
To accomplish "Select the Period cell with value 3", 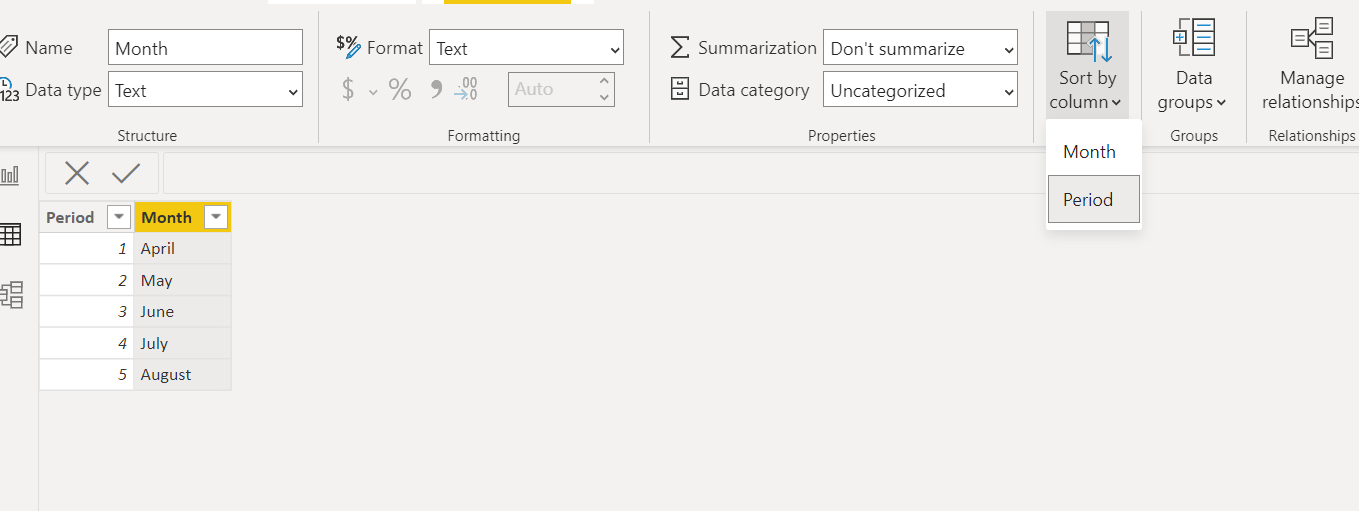I will 86,311.
